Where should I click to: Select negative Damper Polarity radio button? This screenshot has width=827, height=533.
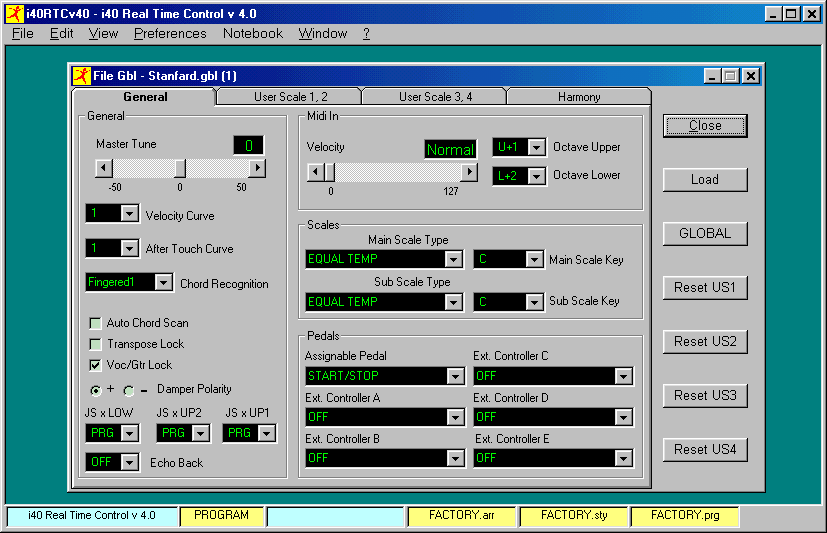[129, 390]
